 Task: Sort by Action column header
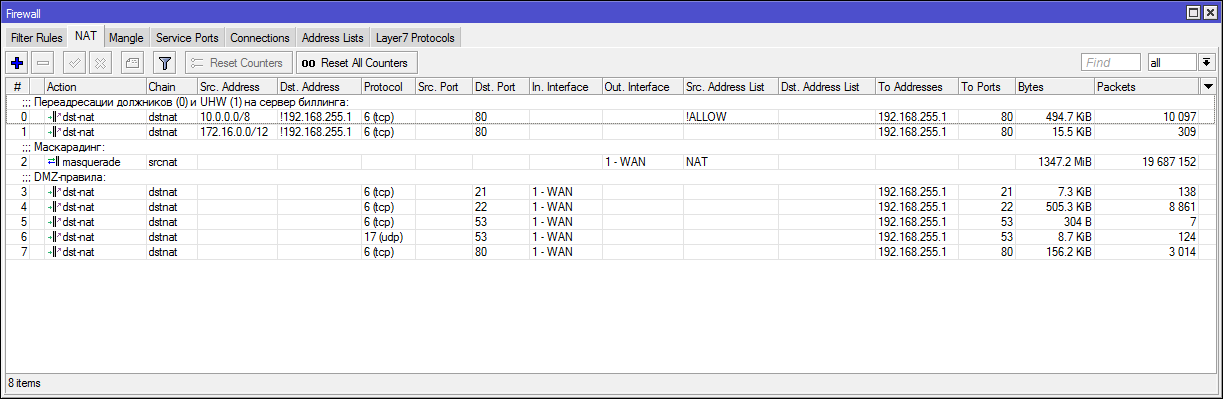click(x=95, y=87)
